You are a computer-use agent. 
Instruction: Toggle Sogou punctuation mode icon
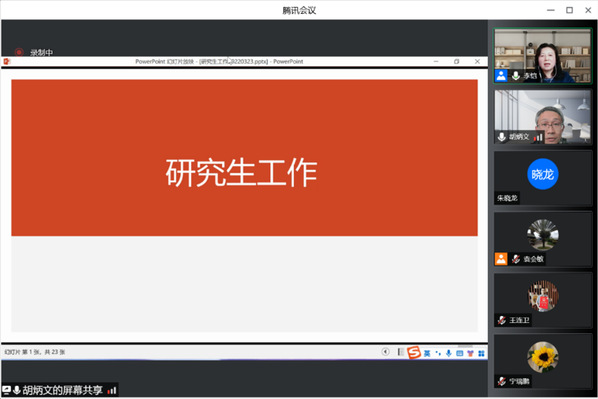pos(438,354)
